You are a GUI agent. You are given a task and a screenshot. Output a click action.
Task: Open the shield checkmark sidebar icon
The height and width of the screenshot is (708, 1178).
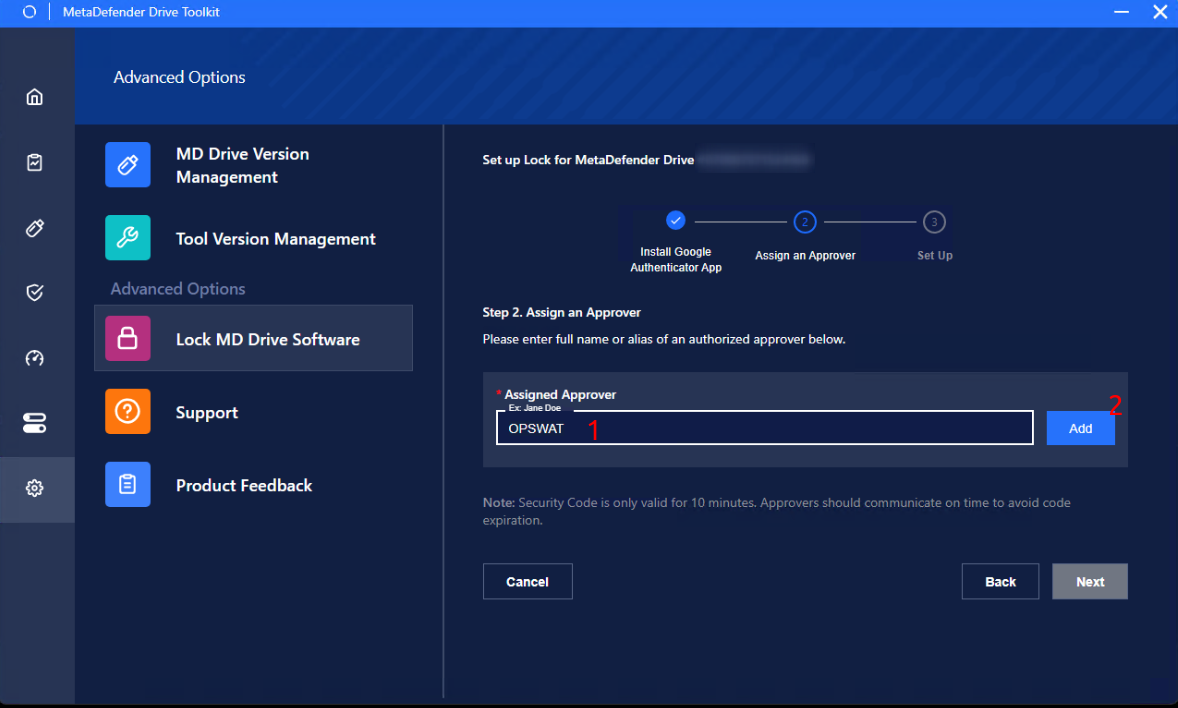(35, 292)
